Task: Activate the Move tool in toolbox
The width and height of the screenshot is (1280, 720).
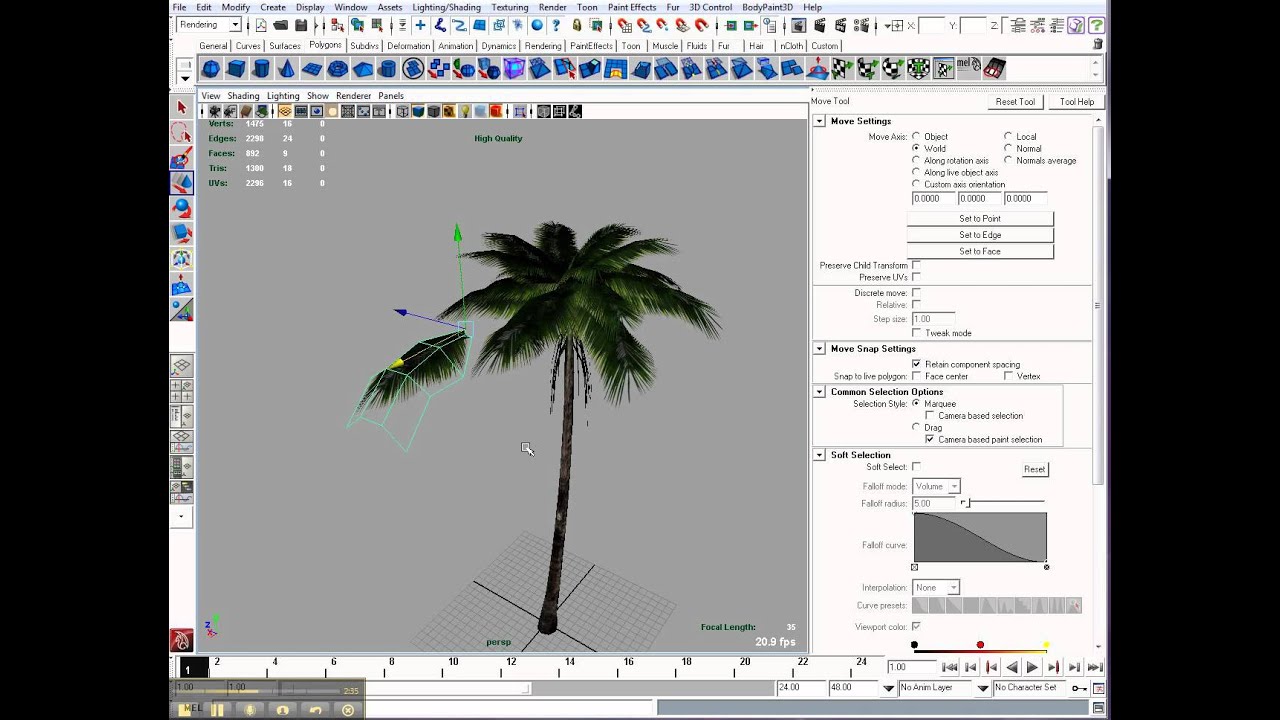Action: (181, 182)
